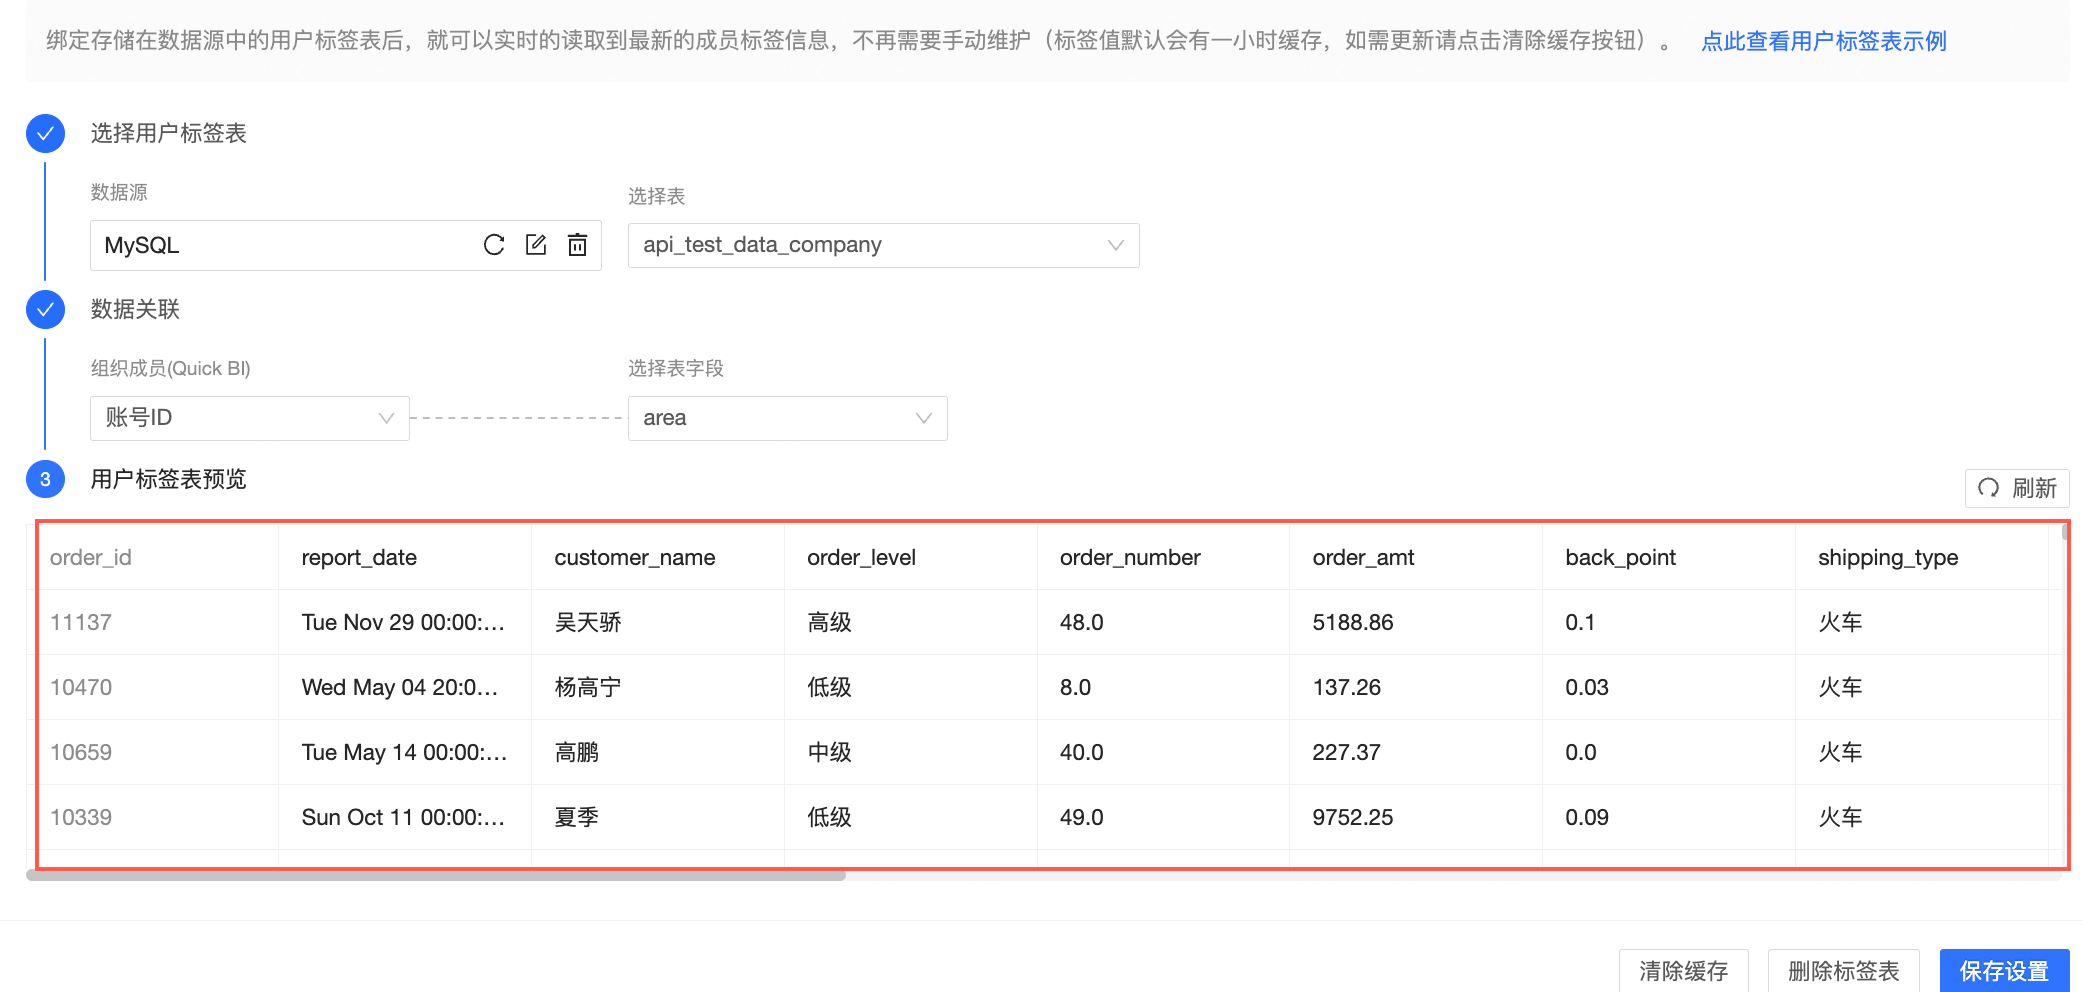
Task: Delete the MySQL data source via trash icon
Action: tap(578, 245)
